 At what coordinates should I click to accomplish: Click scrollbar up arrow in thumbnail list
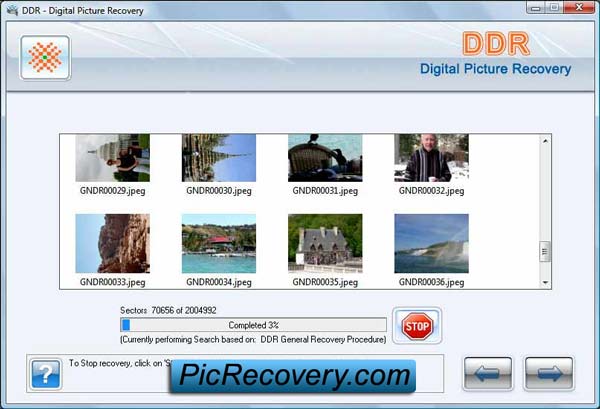[x=545, y=141]
